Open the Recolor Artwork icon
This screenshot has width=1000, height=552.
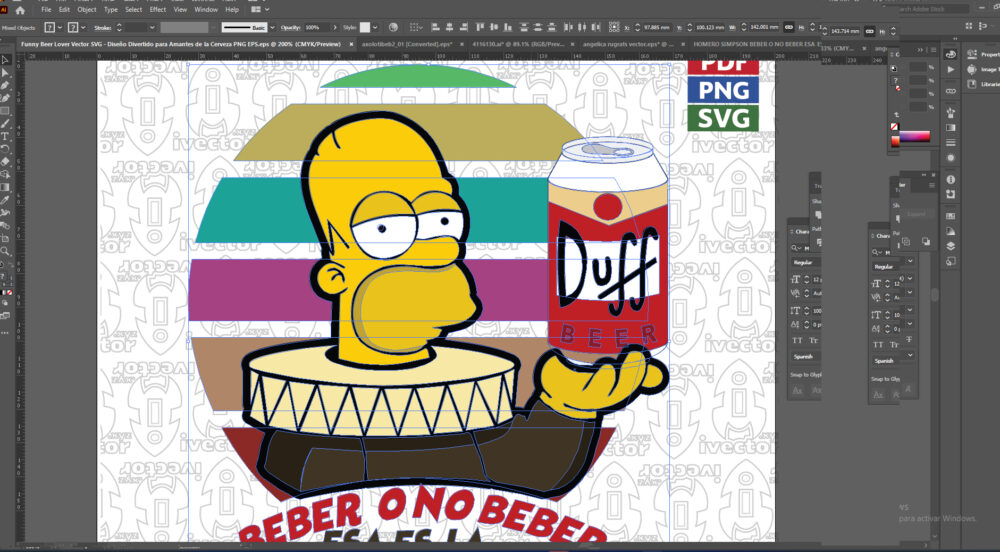[x=393, y=27]
